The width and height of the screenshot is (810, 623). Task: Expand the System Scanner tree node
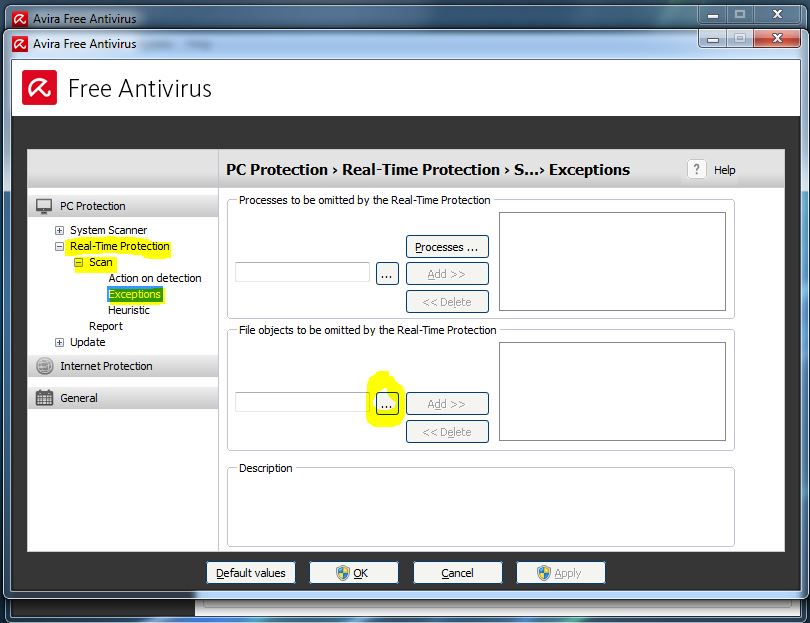[60, 230]
